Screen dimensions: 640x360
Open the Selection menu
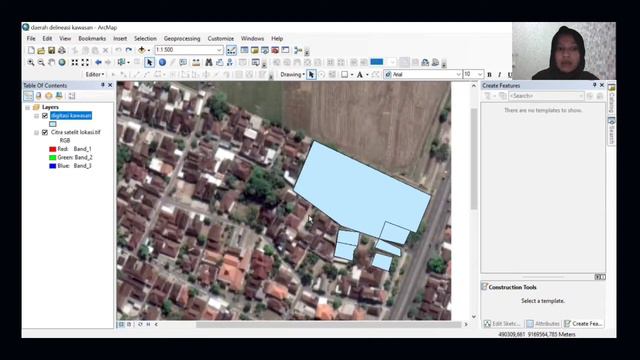click(x=145, y=38)
